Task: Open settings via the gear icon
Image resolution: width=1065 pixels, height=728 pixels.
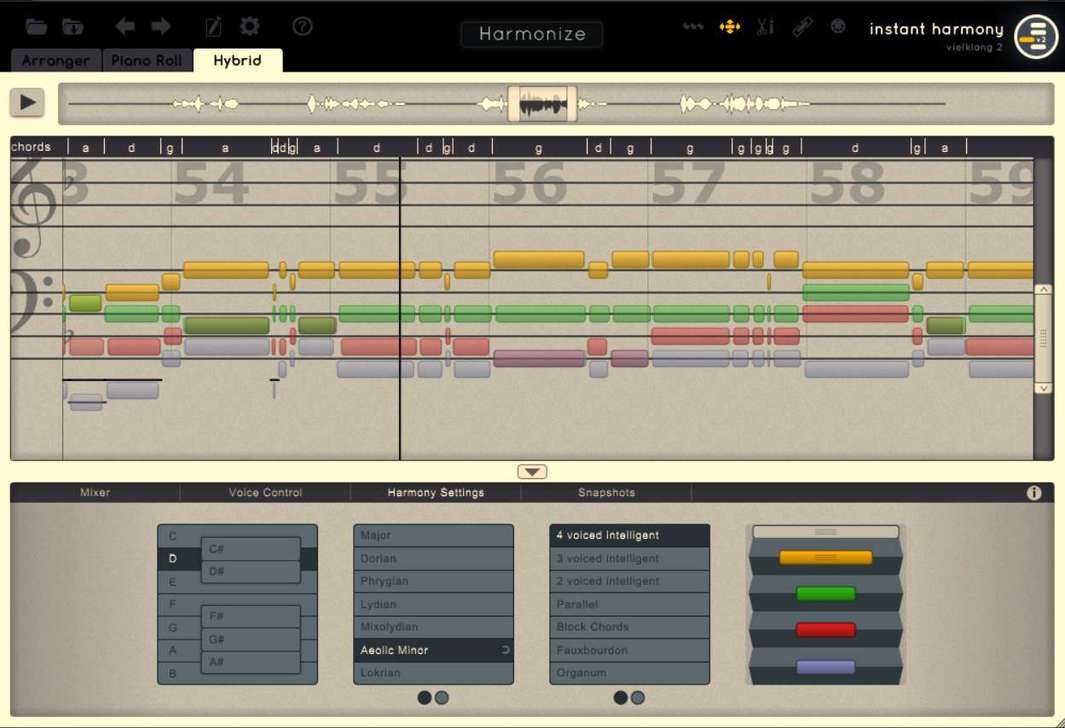Action: tap(249, 26)
